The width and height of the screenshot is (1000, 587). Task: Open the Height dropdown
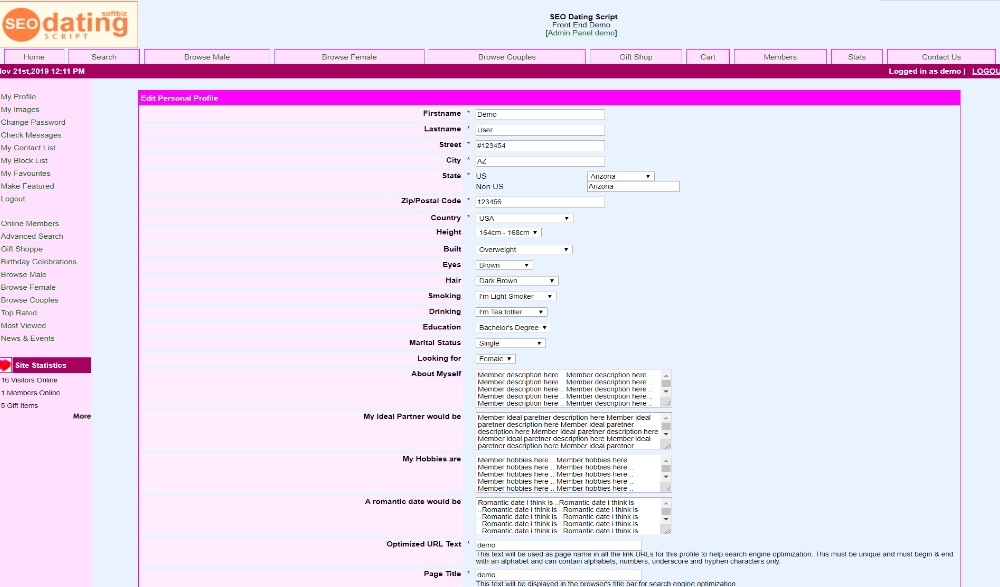pyautogui.click(x=508, y=233)
